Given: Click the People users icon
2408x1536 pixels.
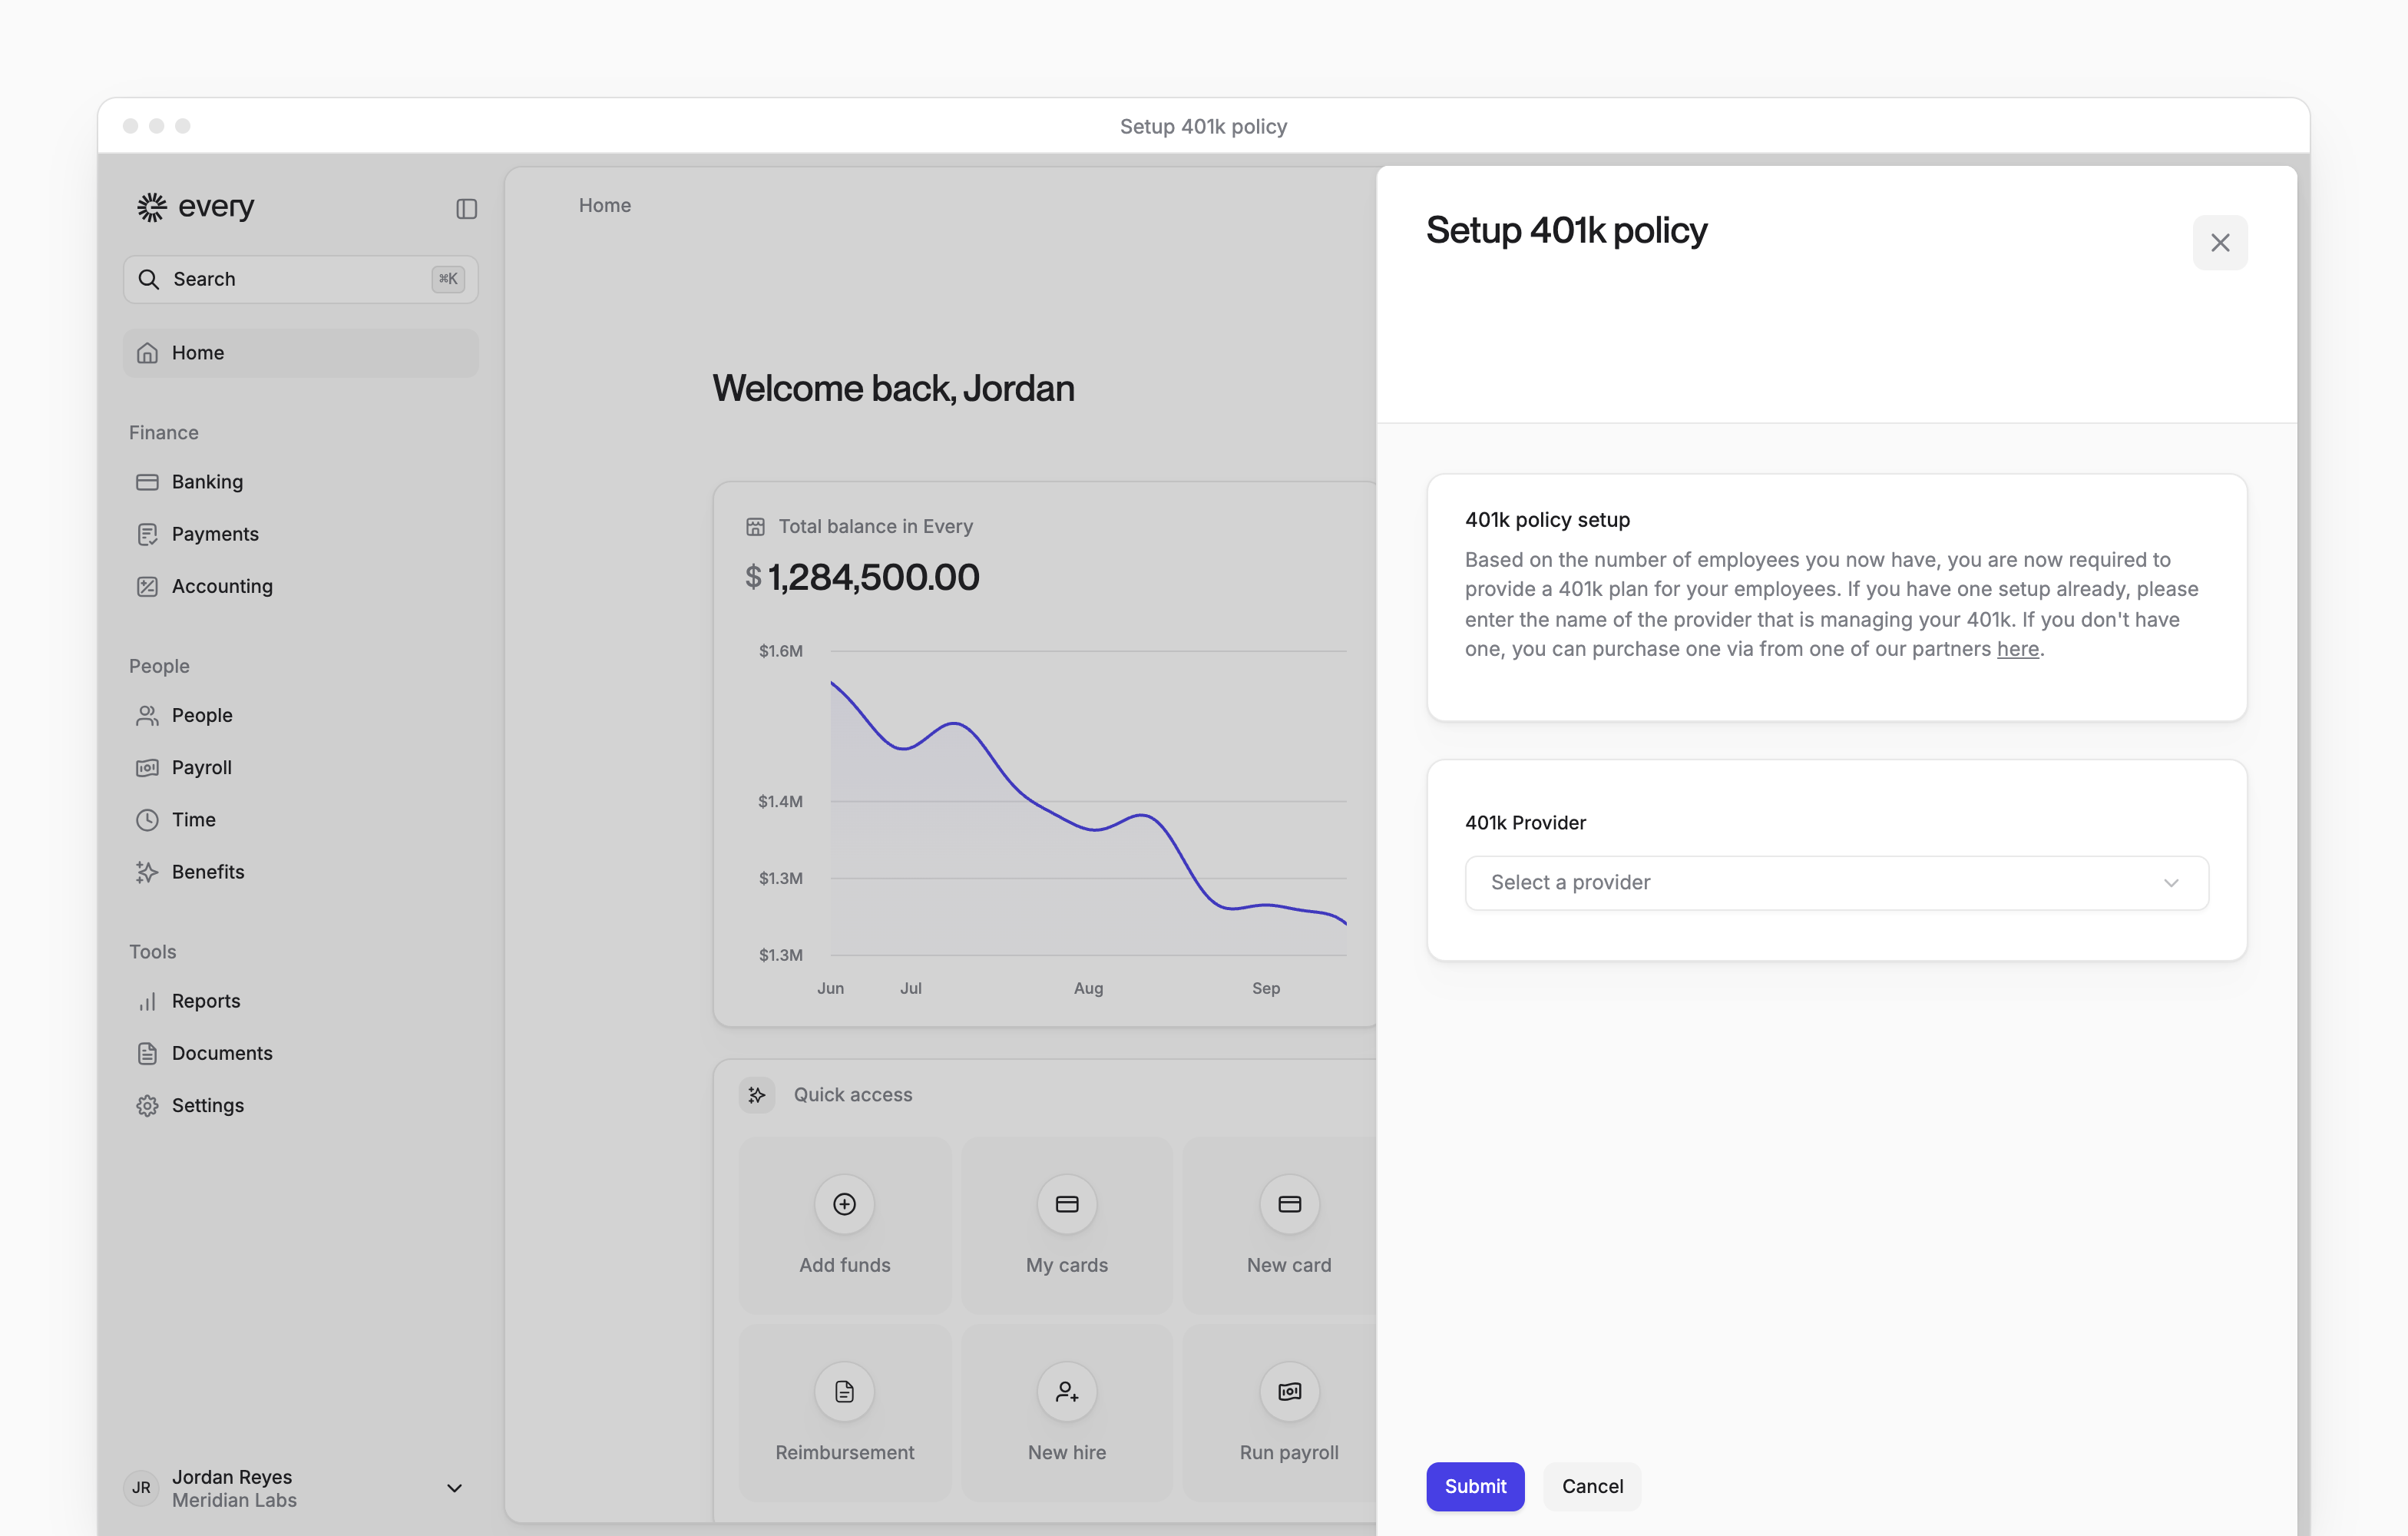Looking at the screenshot, I should (x=147, y=715).
